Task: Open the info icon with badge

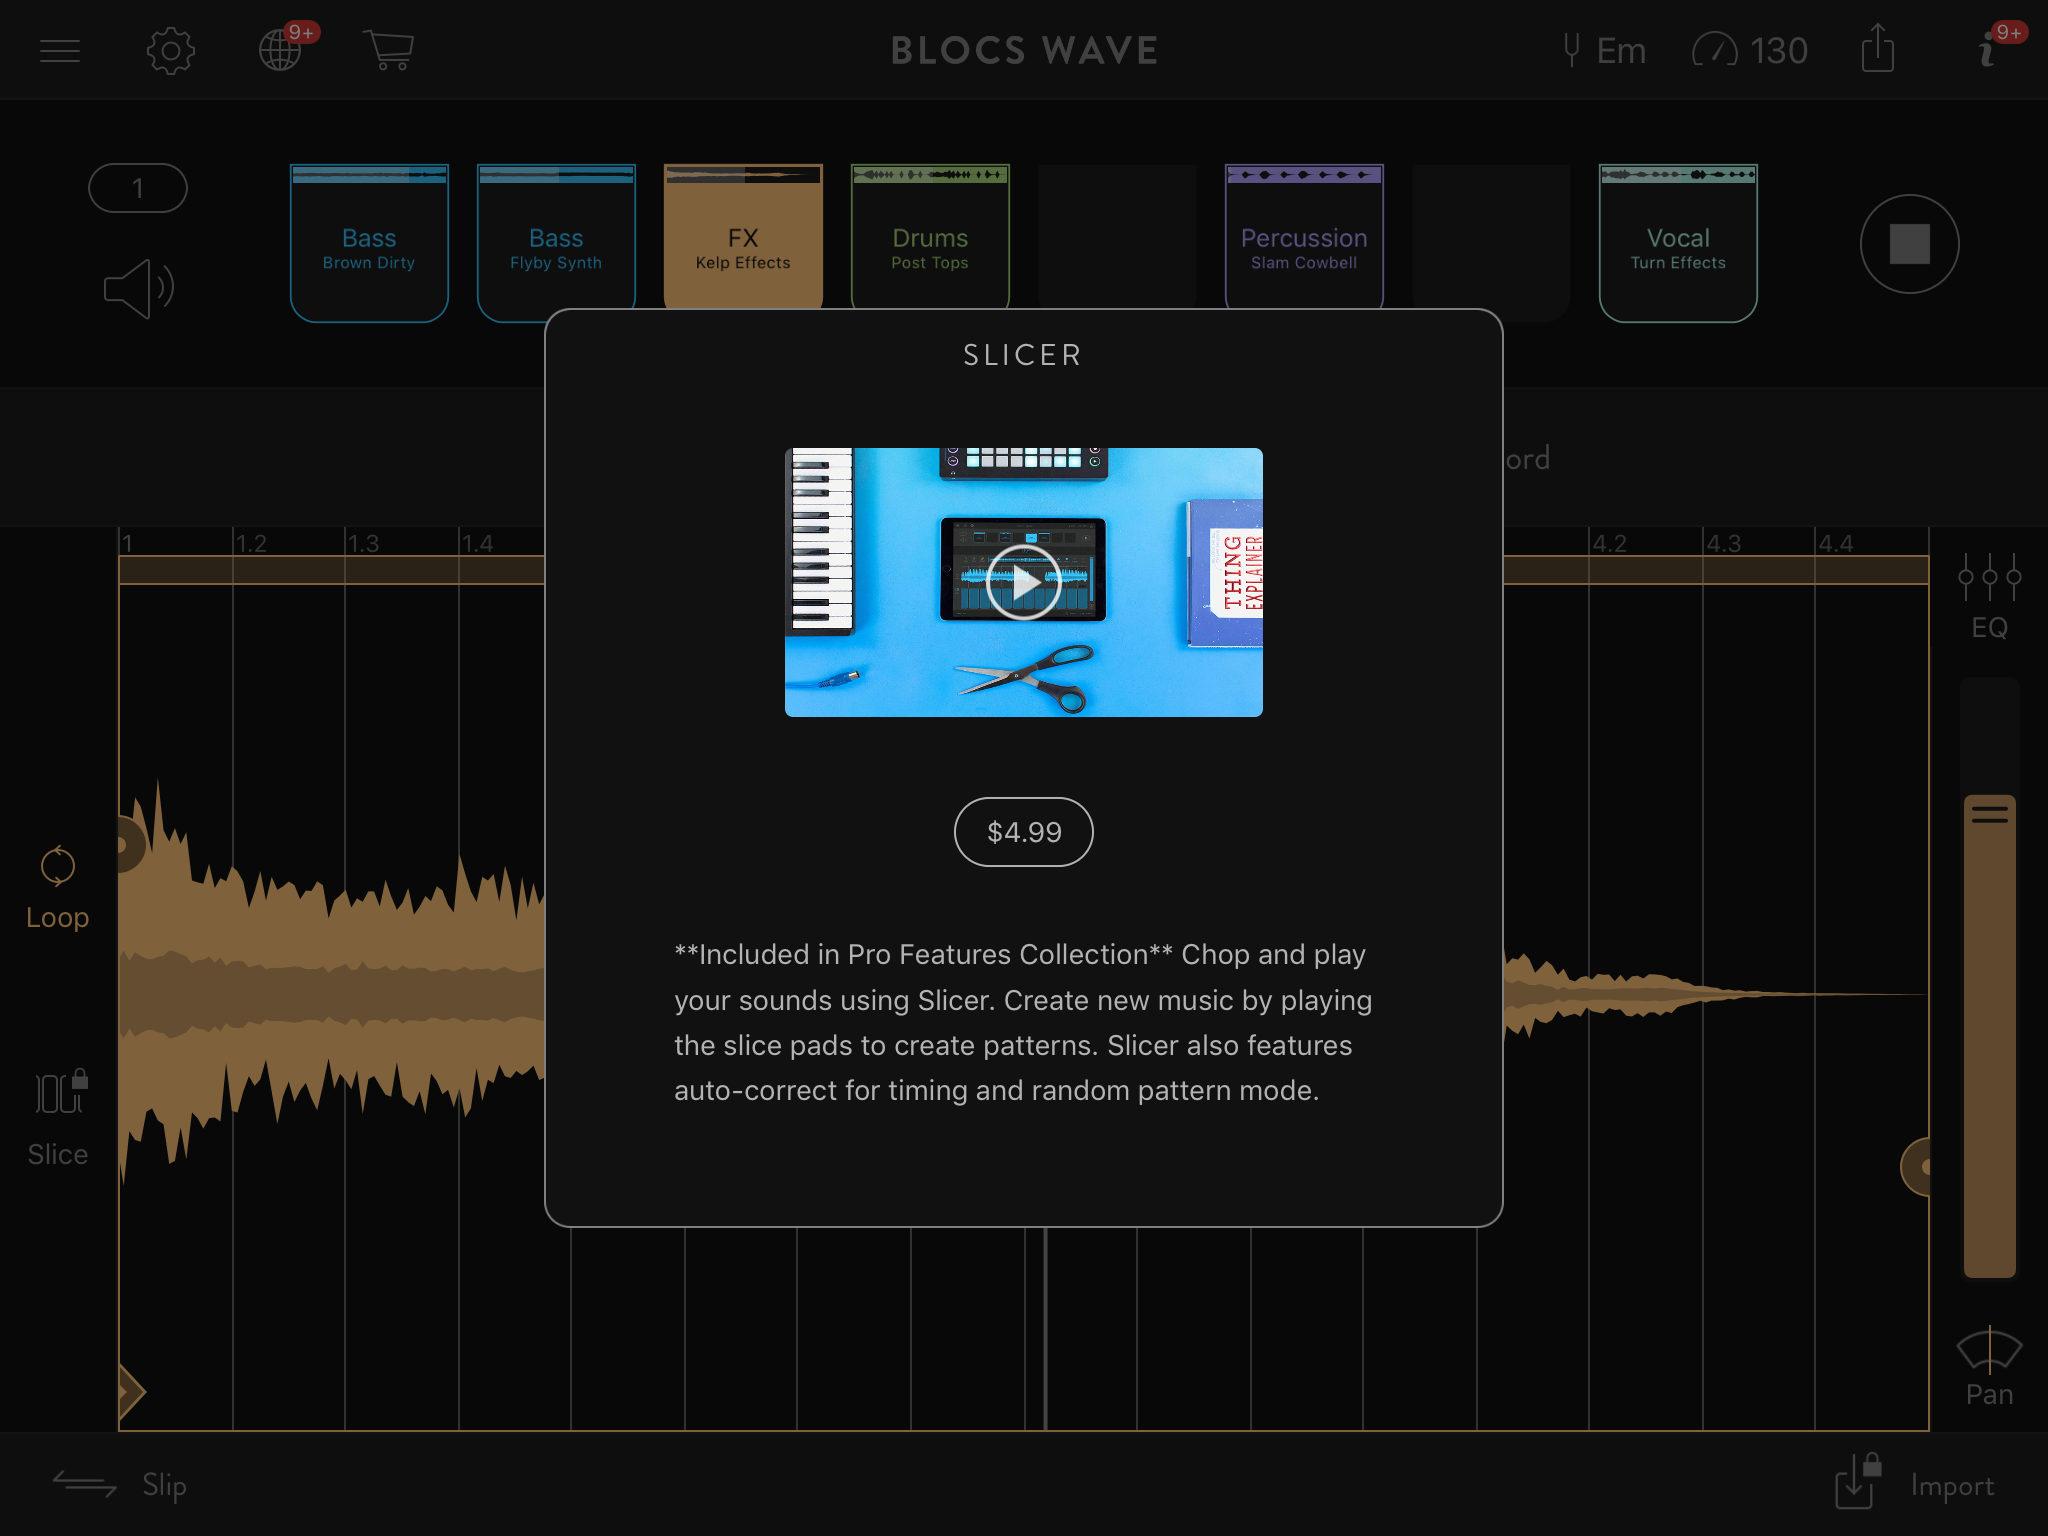Action: pos(1988,50)
